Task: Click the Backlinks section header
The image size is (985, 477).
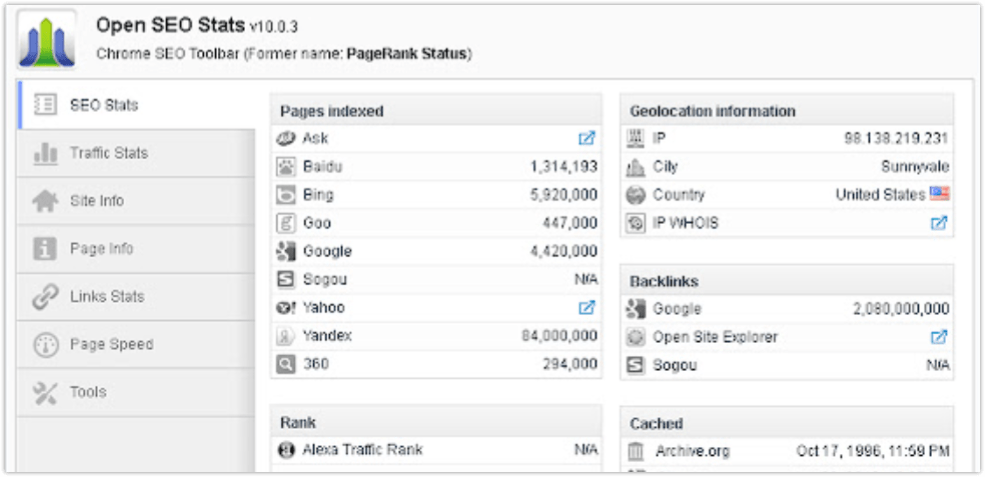Action: (x=786, y=282)
